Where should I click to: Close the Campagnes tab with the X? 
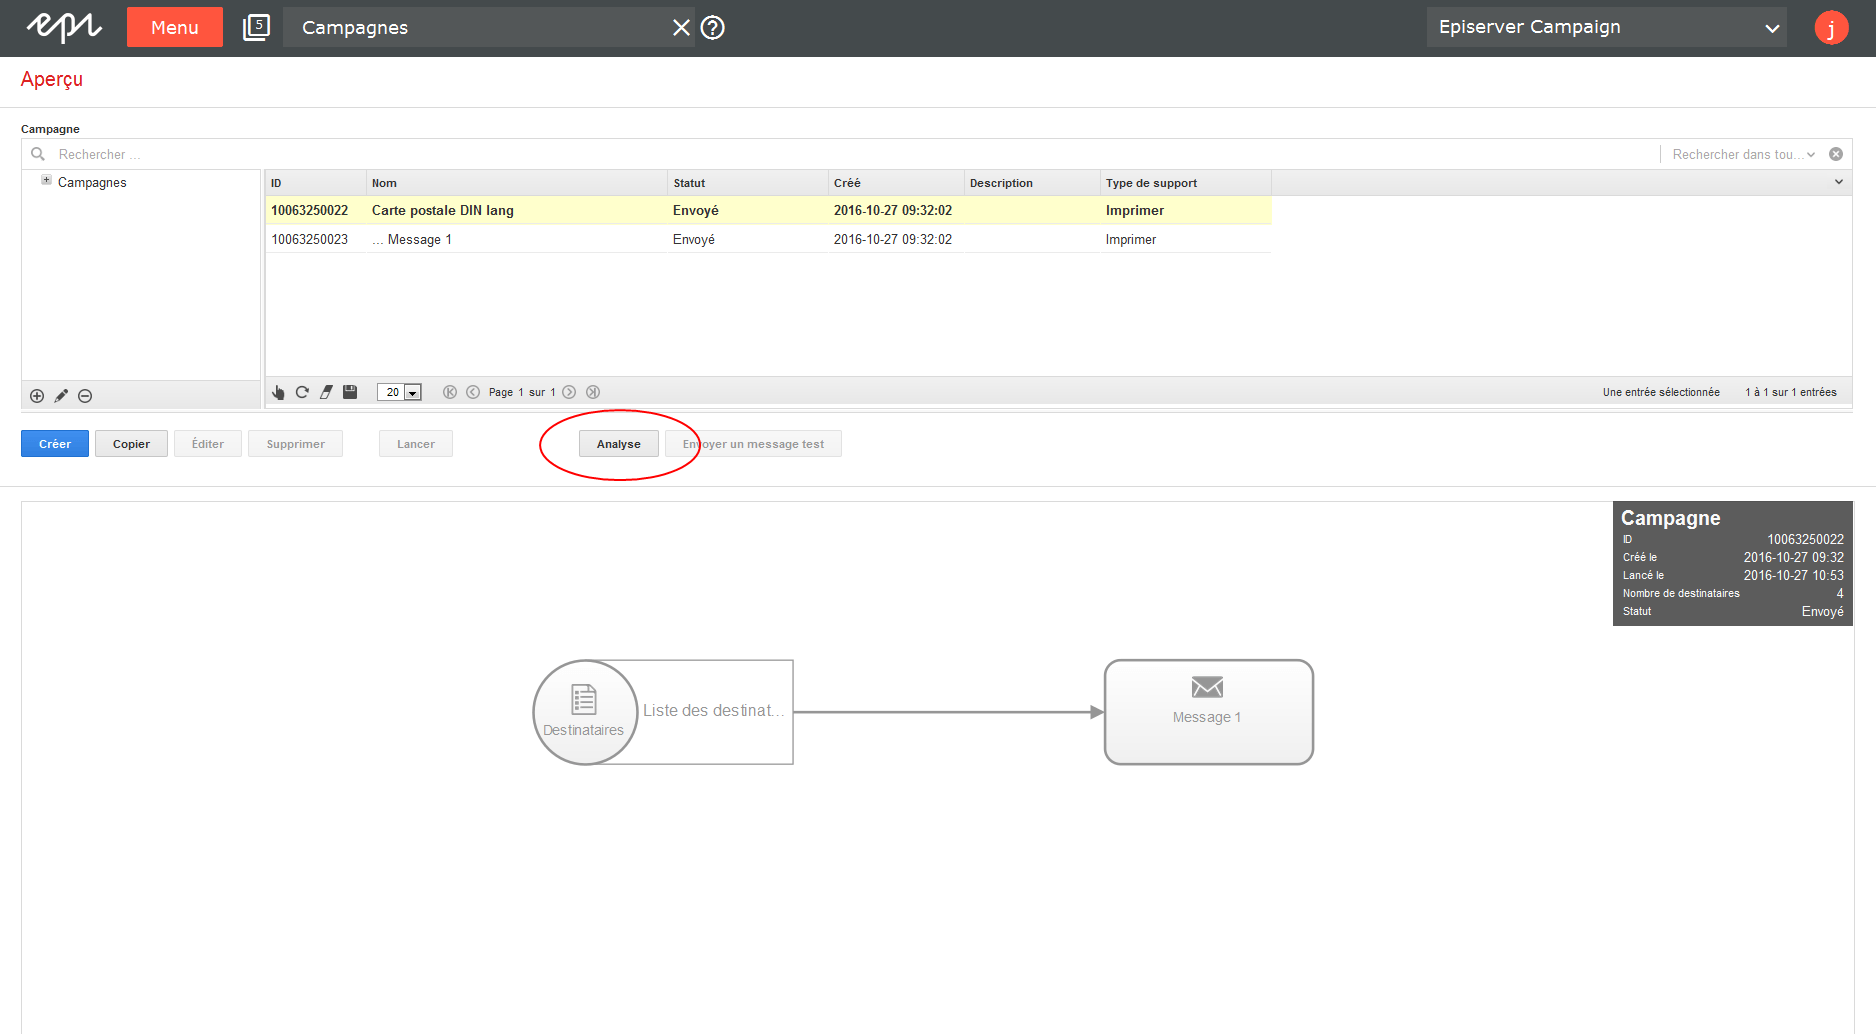pyautogui.click(x=681, y=27)
